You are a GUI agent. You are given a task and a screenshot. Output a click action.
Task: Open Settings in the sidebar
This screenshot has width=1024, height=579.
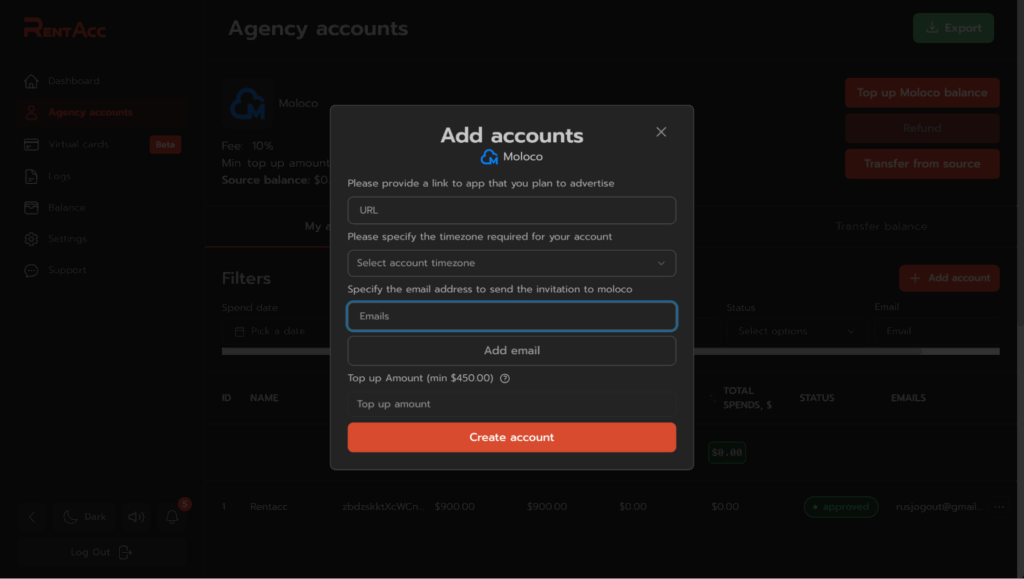coord(67,239)
